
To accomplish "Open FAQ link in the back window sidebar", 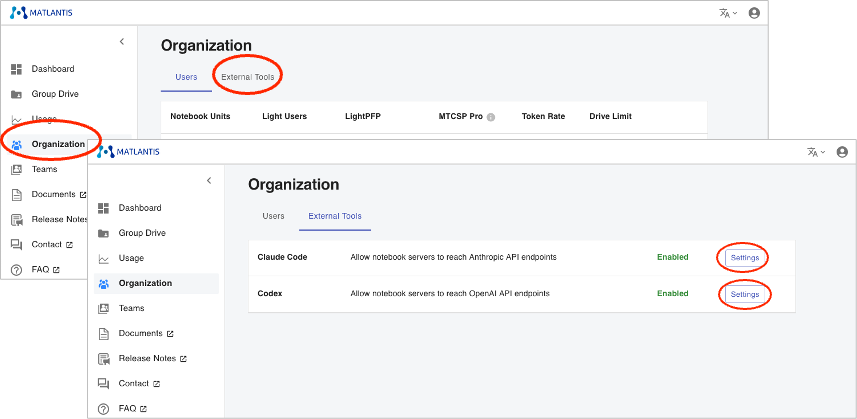I will coord(45,269).
